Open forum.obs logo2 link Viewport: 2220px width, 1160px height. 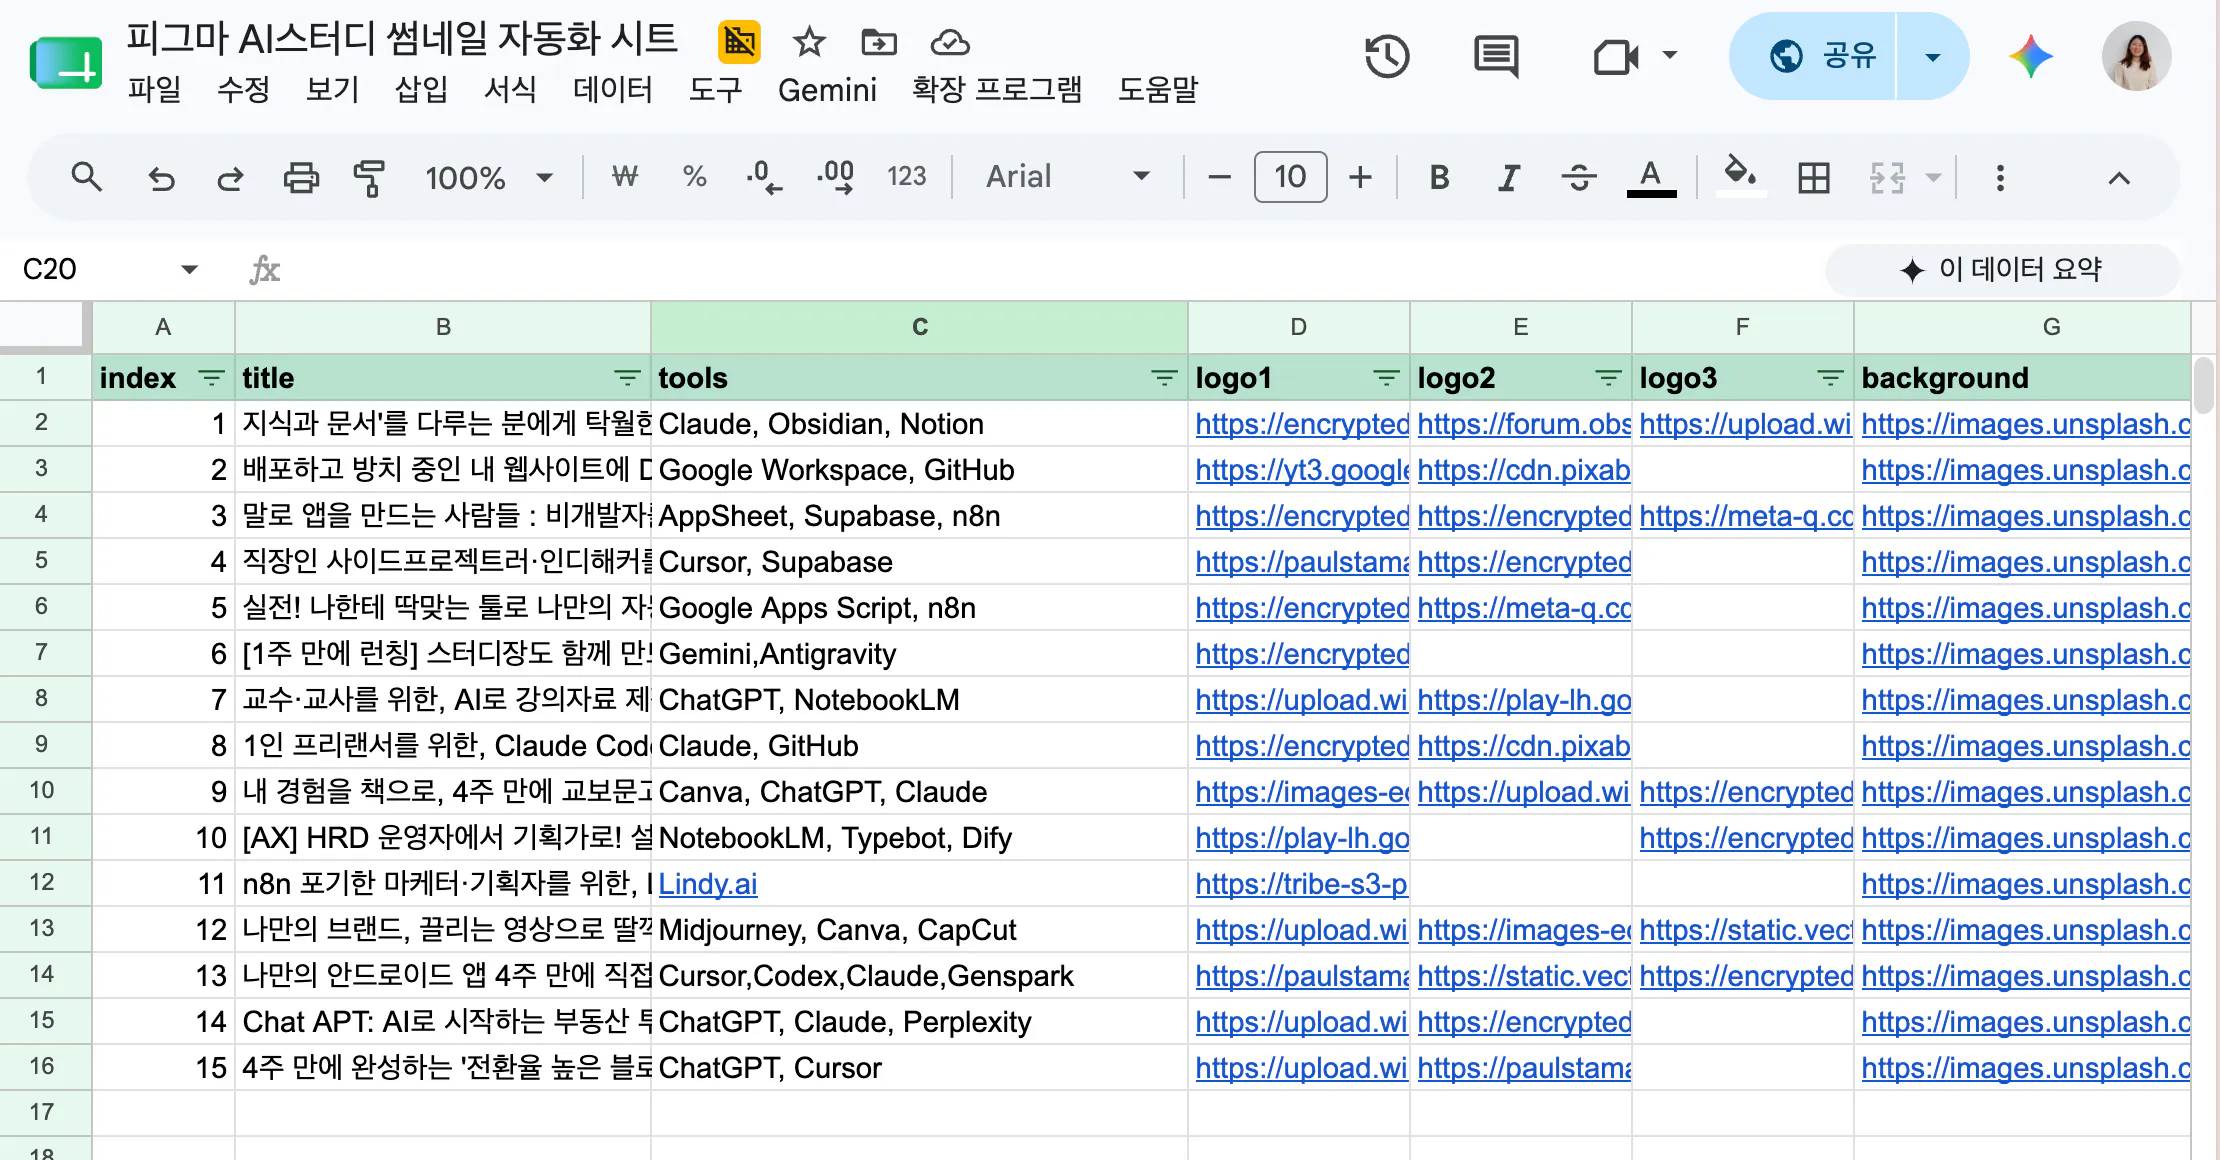[x=1524, y=424]
